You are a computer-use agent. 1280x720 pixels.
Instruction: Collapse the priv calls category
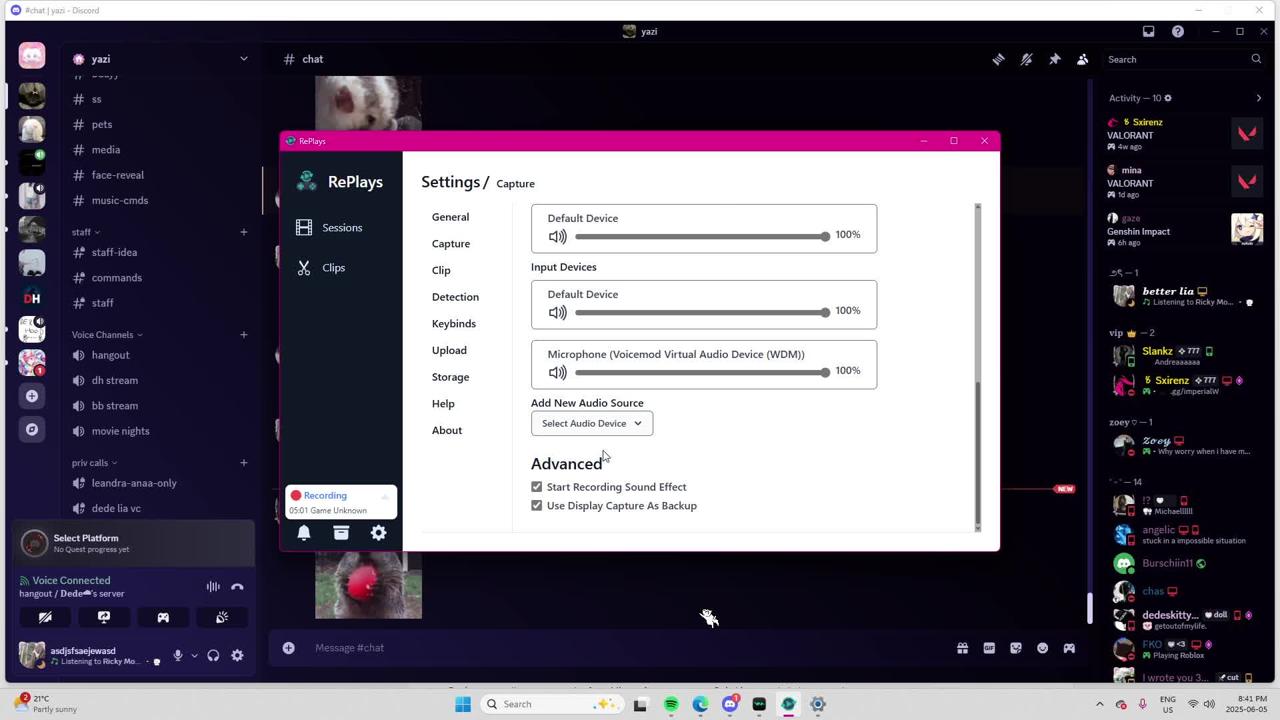94,463
